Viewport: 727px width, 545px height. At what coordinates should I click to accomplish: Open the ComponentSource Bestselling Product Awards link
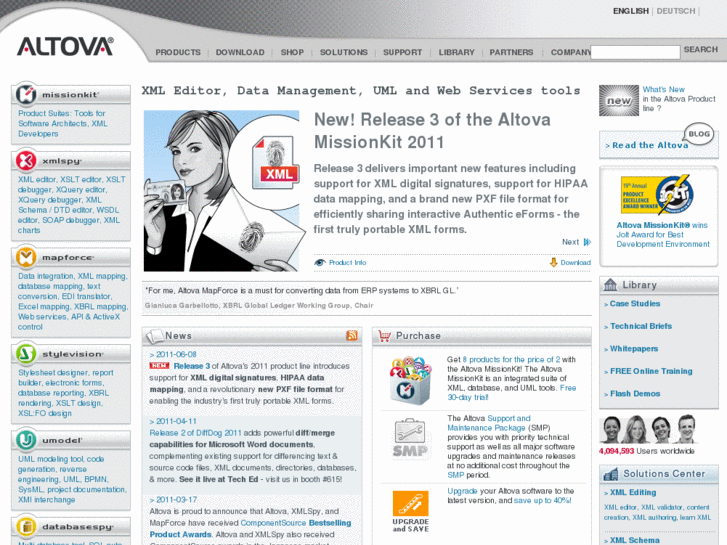pyautogui.click(x=250, y=529)
